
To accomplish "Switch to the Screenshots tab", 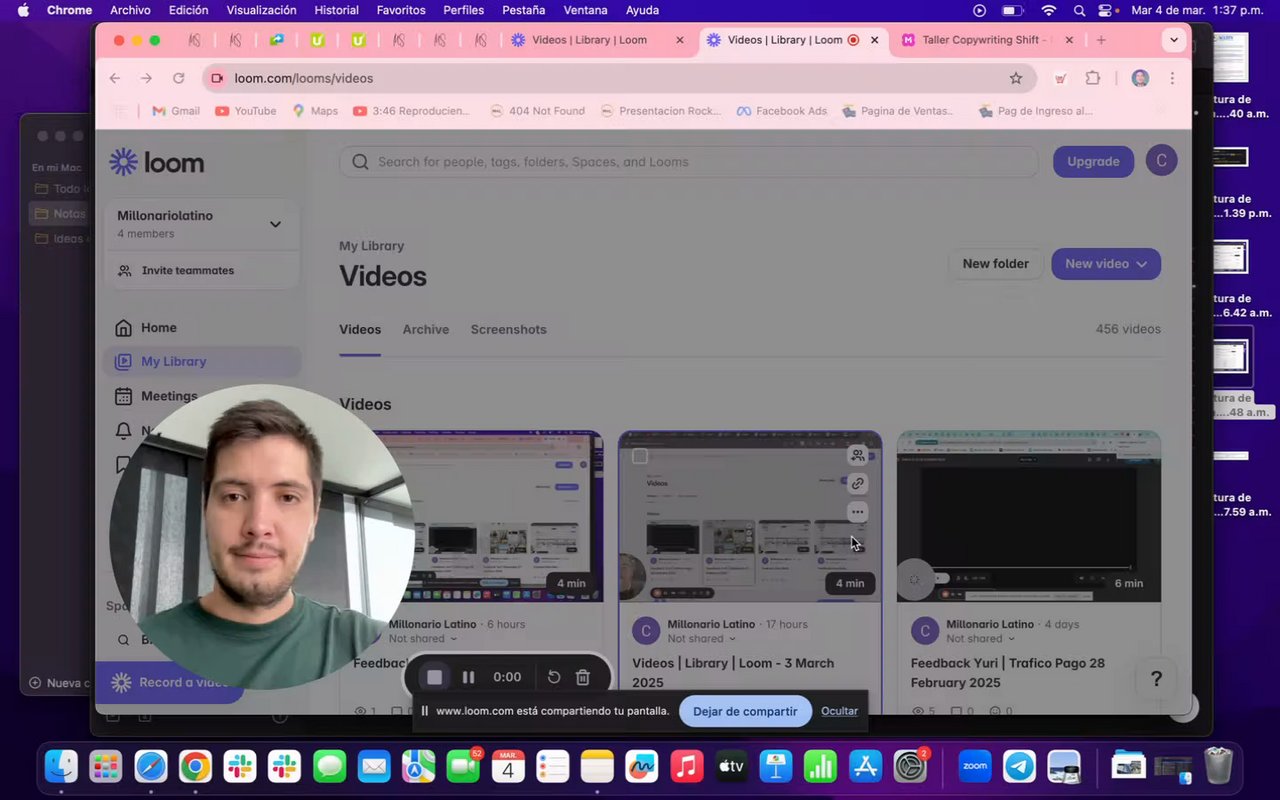I will tap(508, 329).
